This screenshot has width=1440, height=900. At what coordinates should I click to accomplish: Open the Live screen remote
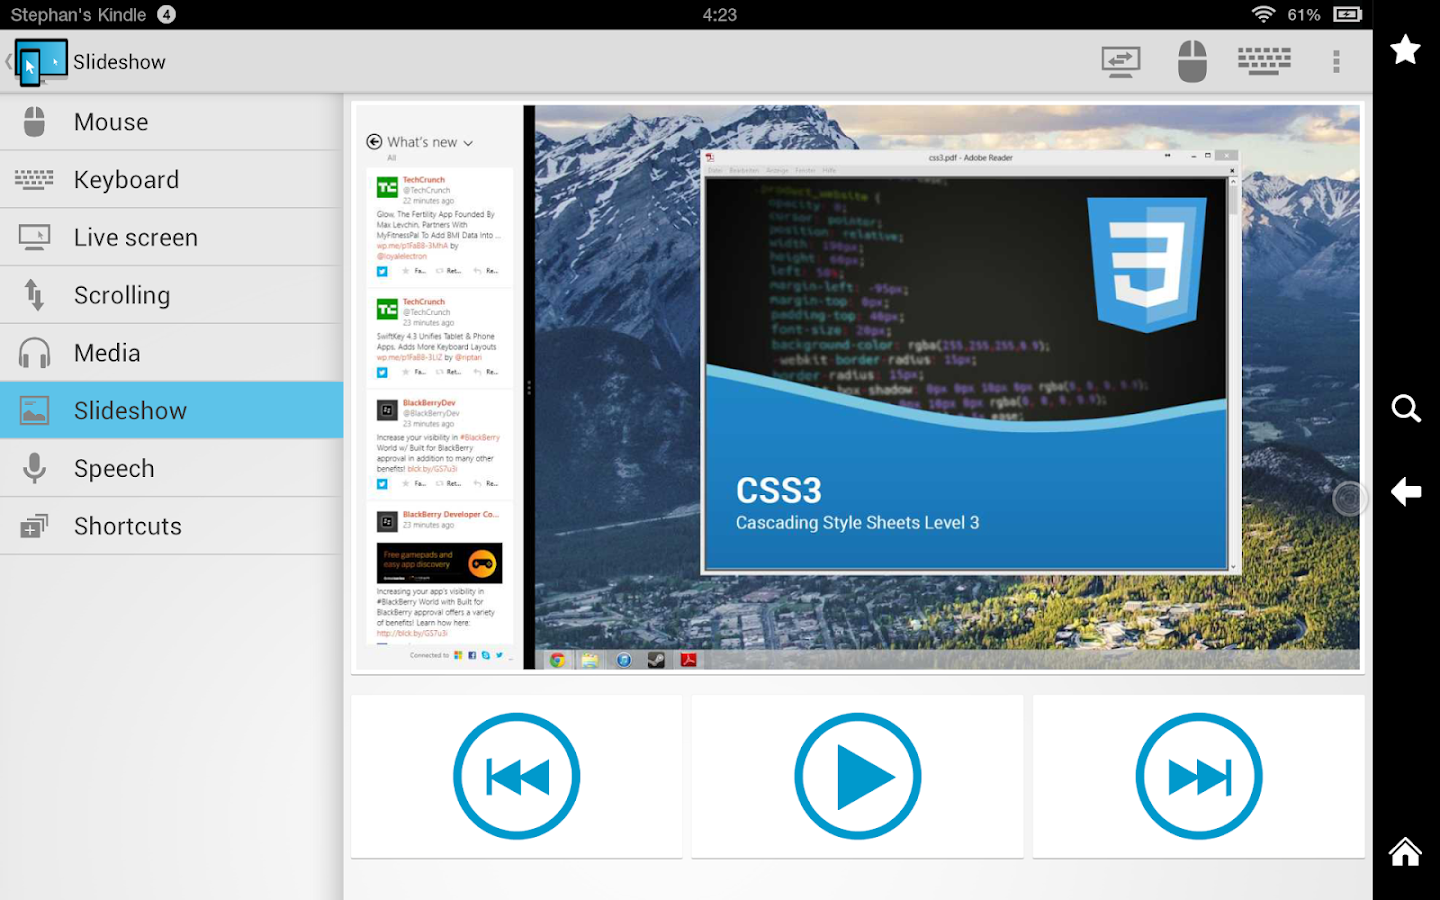(x=135, y=237)
